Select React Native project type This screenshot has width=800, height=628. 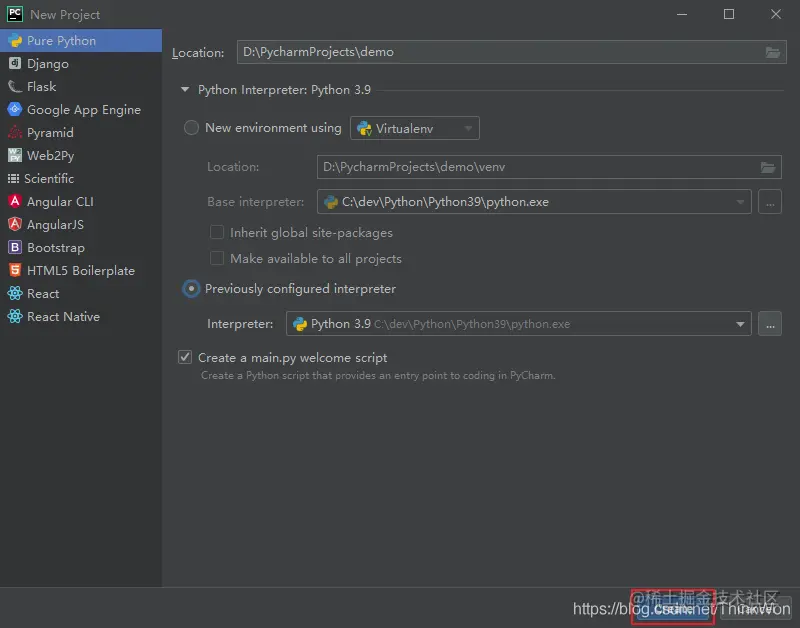(81, 316)
